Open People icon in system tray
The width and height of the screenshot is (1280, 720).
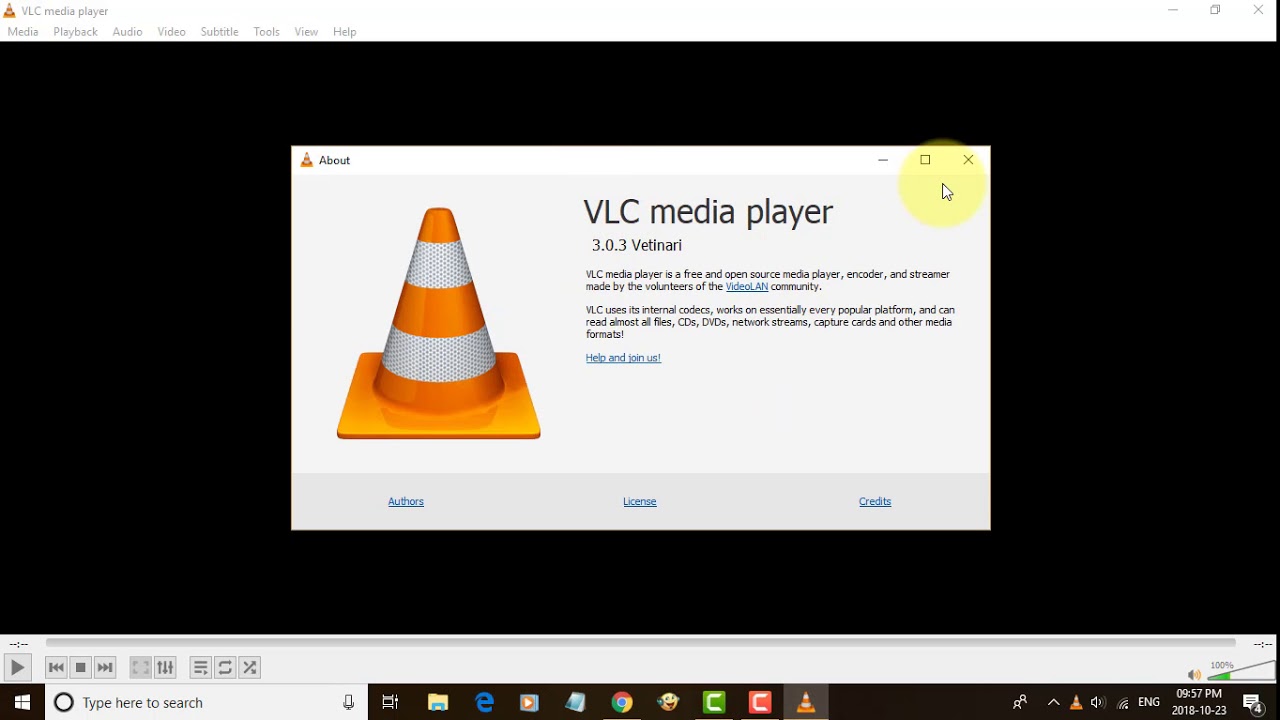(1020, 703)
